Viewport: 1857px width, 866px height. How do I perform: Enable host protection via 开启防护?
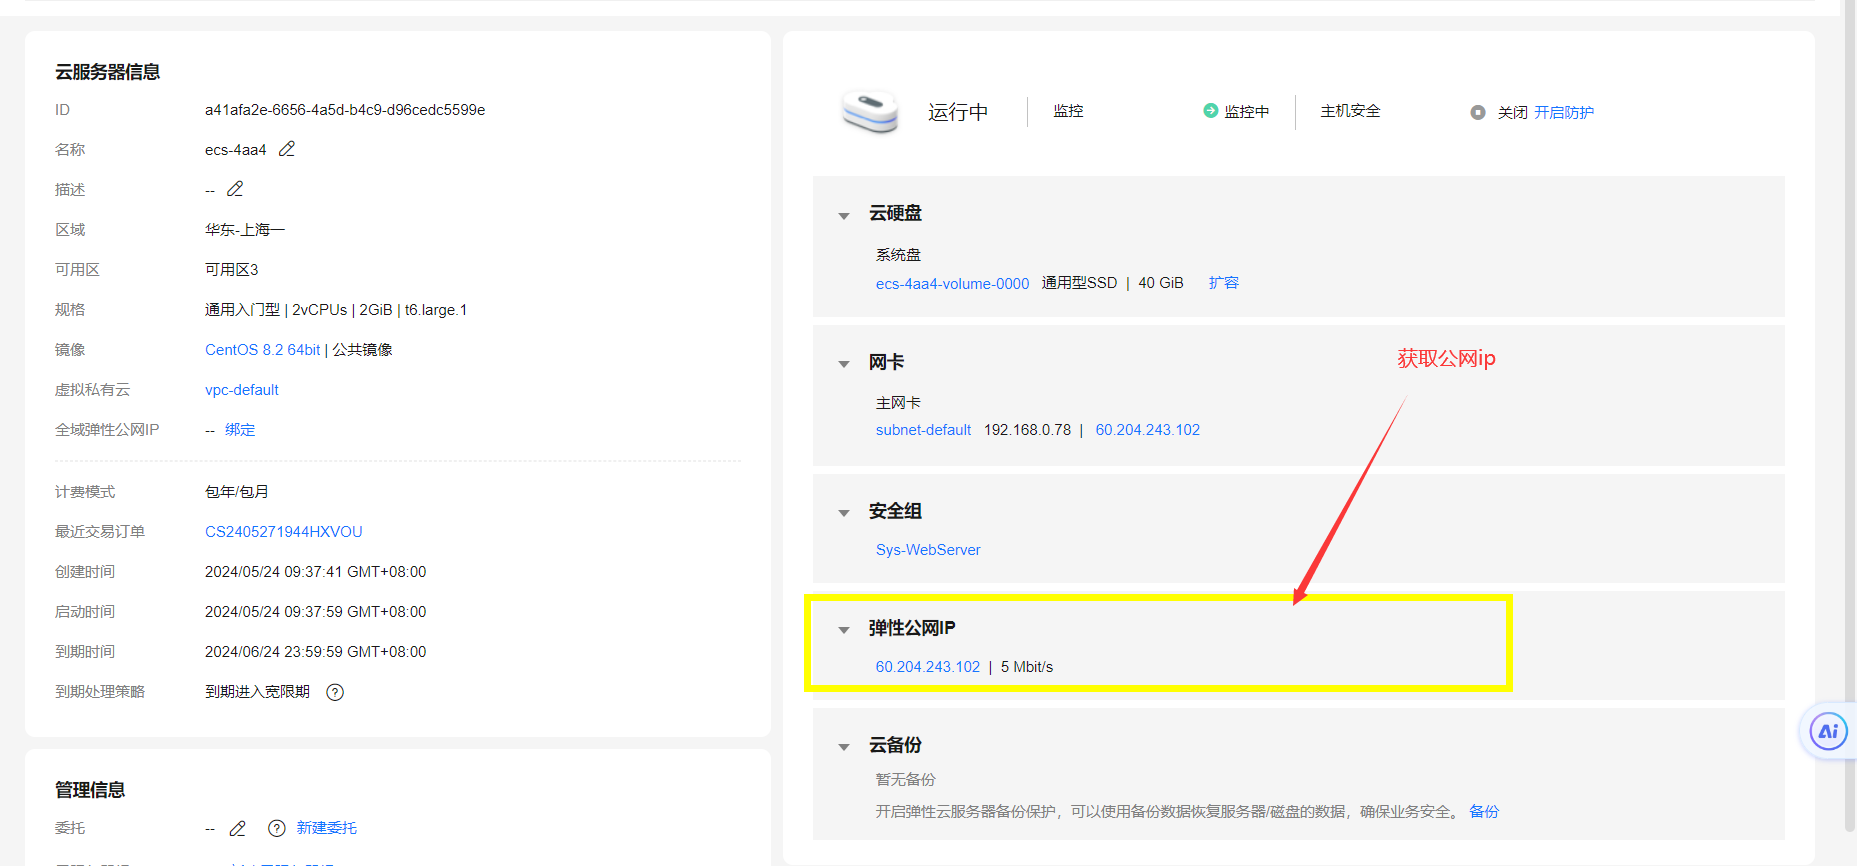1564,112
